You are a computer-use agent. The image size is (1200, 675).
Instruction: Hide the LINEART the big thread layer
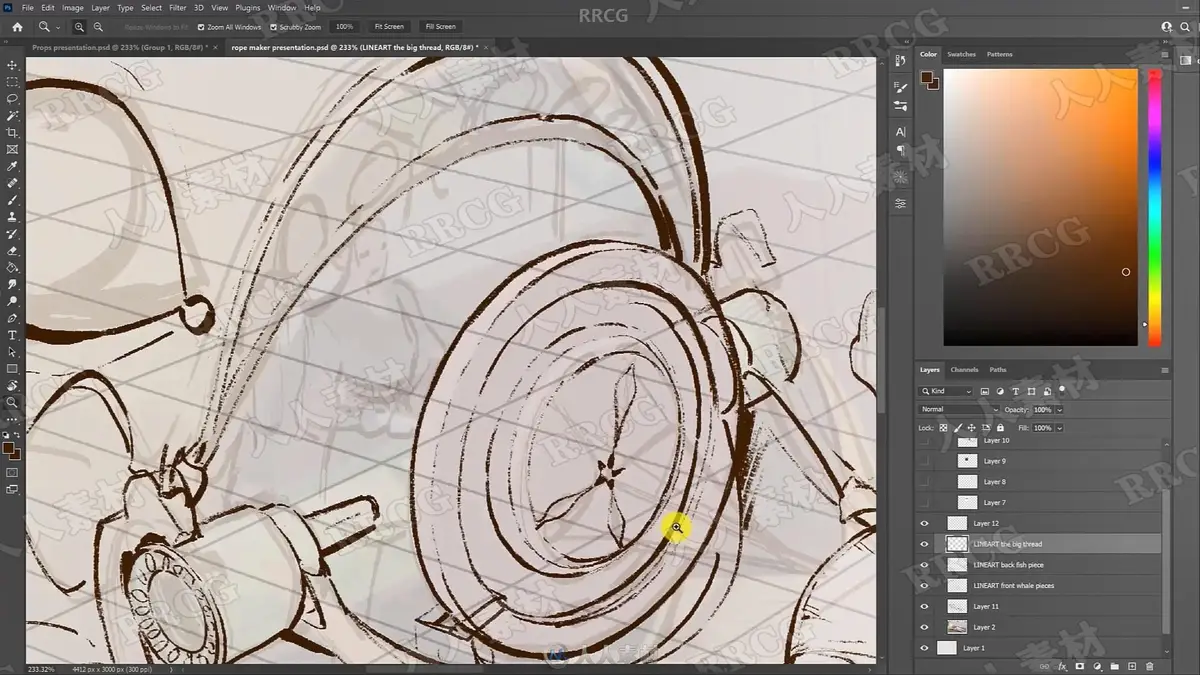pyautogui.click(x=924, y=544)
